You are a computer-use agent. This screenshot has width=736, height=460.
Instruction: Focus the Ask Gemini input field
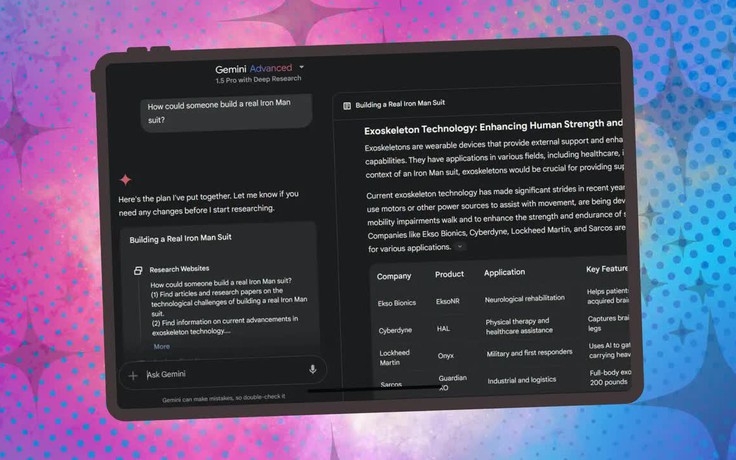220,374
